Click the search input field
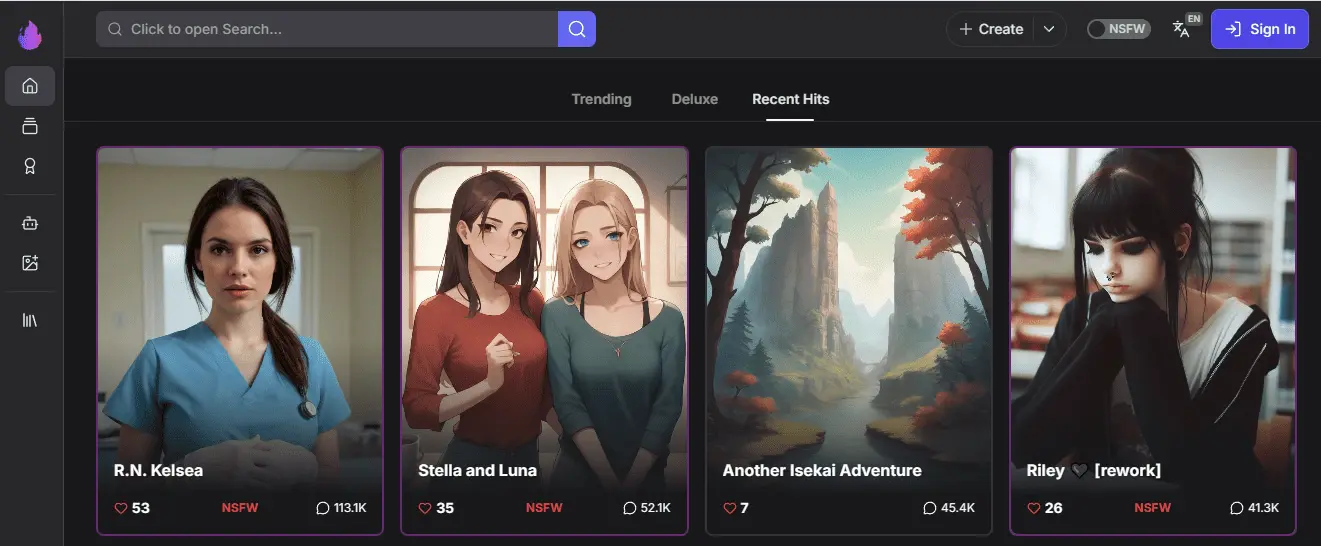Screen dimensions: 1321x546 coord(330,29)
